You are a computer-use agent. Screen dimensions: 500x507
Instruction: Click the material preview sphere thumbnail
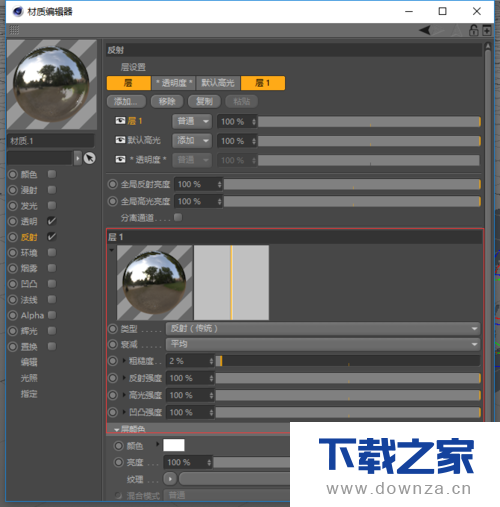point(52,85)
